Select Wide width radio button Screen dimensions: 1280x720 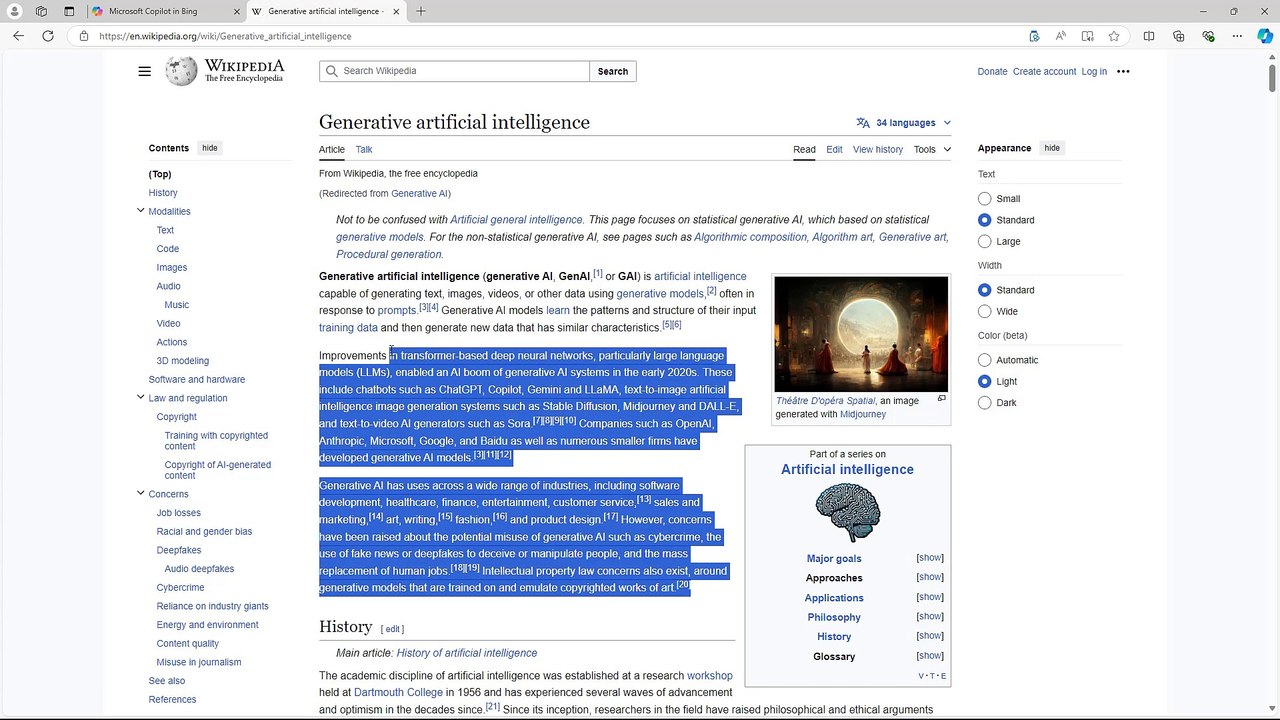pos(985,311)
